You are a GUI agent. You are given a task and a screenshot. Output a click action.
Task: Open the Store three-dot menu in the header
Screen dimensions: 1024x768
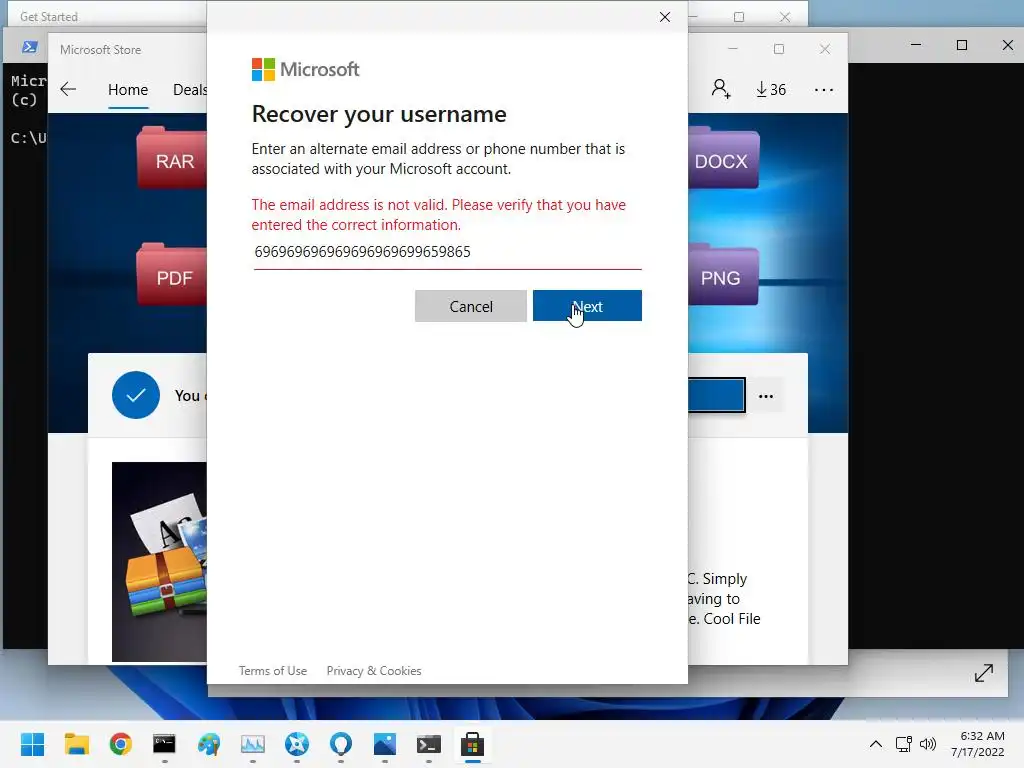pos(824,89)
